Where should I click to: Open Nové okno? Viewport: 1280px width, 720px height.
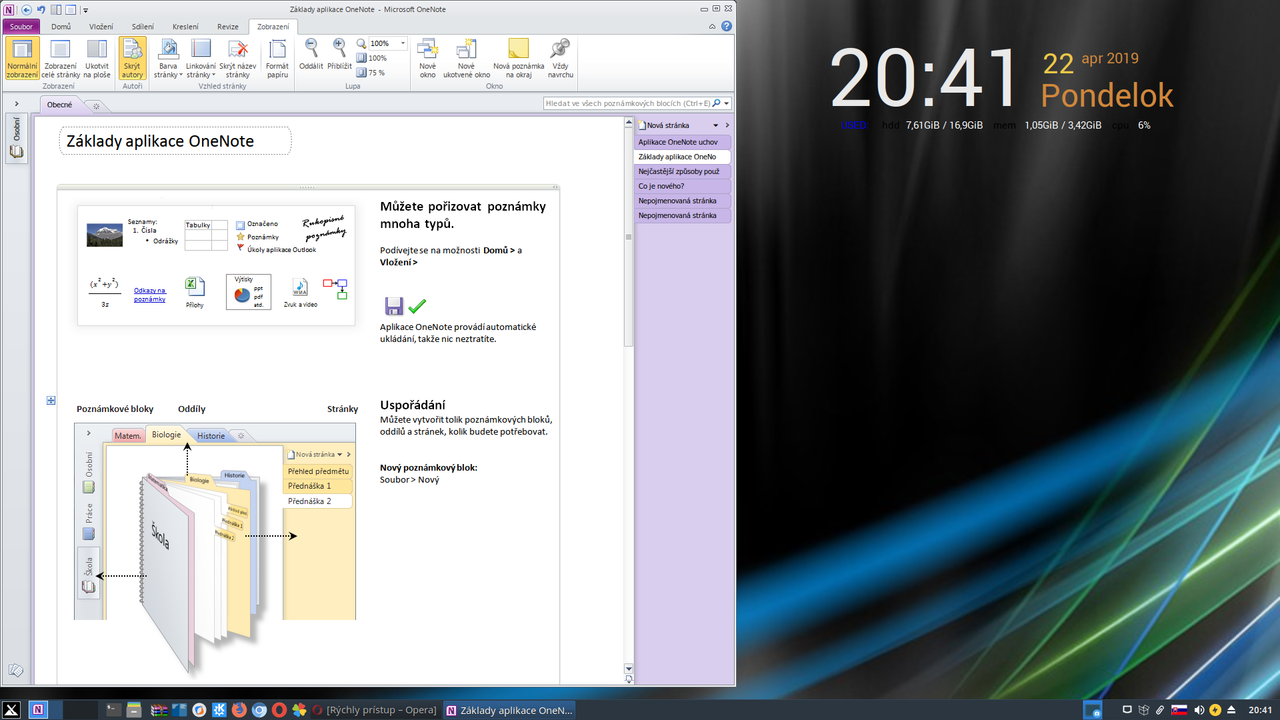427,58
